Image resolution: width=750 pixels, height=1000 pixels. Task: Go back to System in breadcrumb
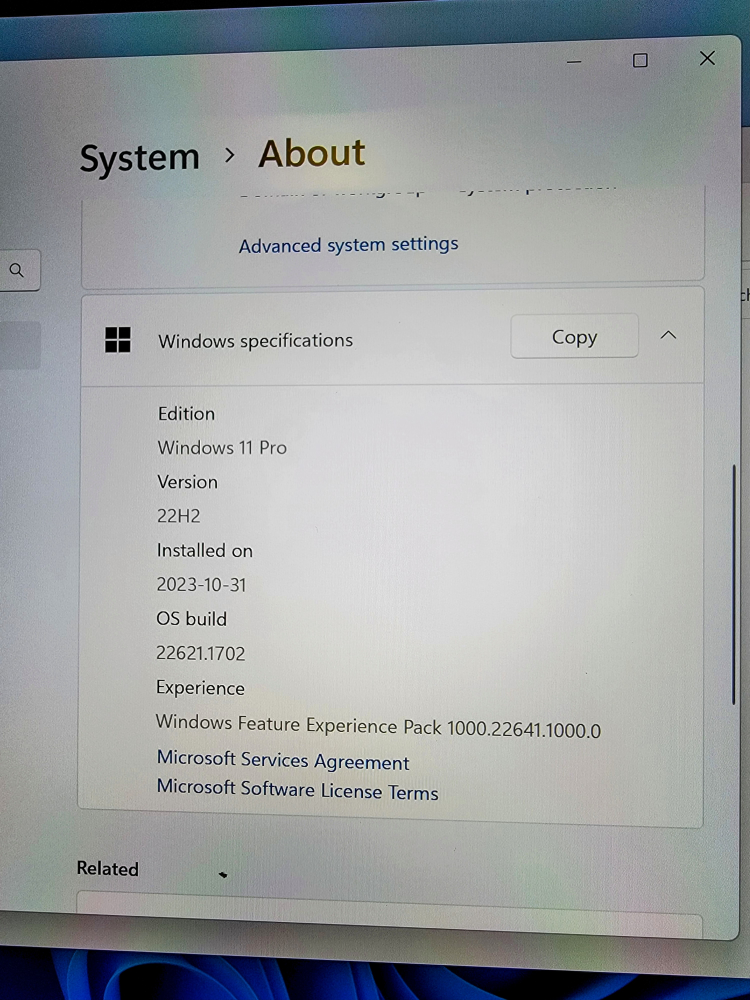139,158
